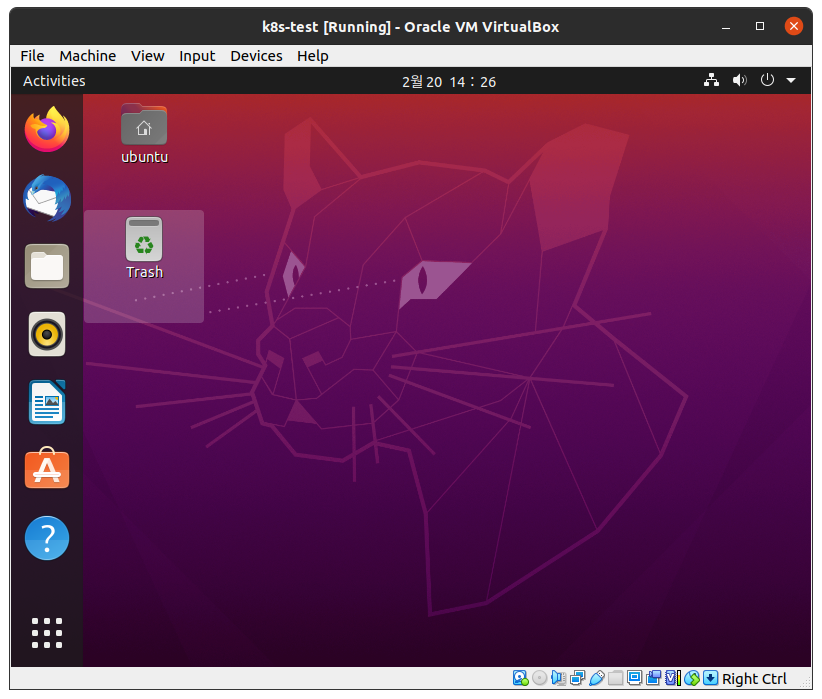Open the Input menu
This screenshot has height=699, width=822.
click(x=197, y=56)
